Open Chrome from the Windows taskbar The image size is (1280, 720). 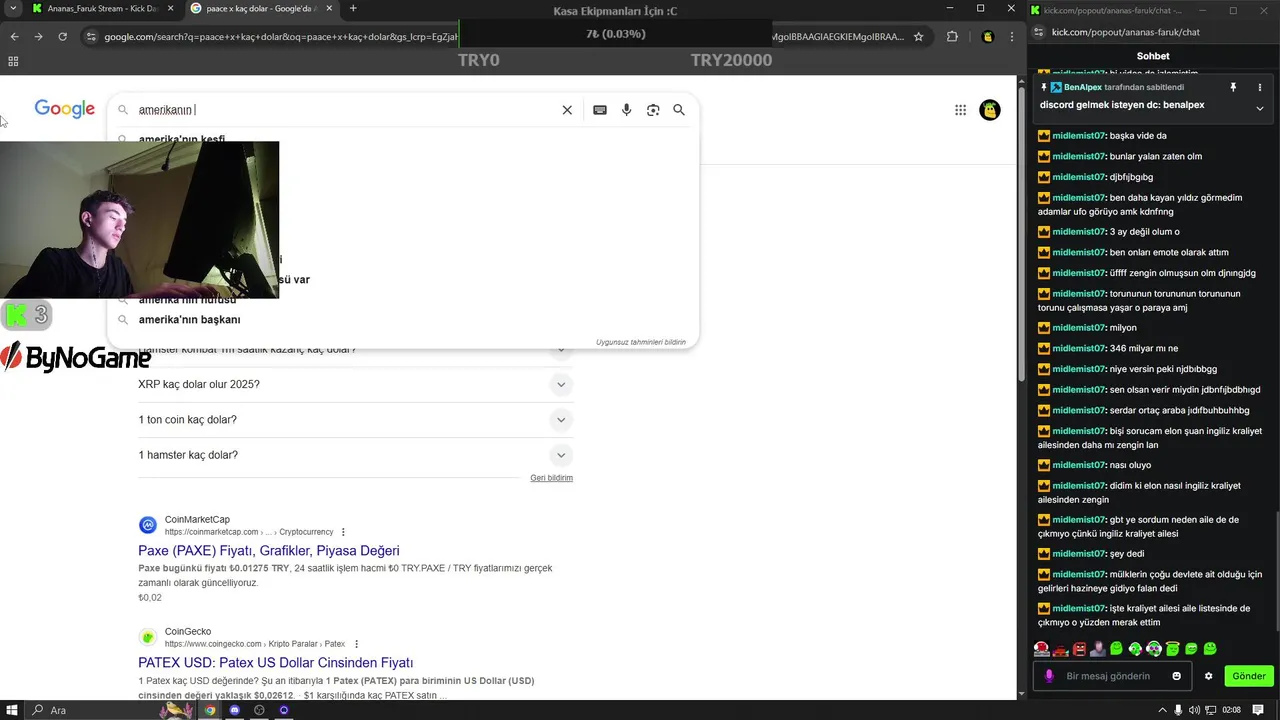pyautogui.click(x=210, y=710)
